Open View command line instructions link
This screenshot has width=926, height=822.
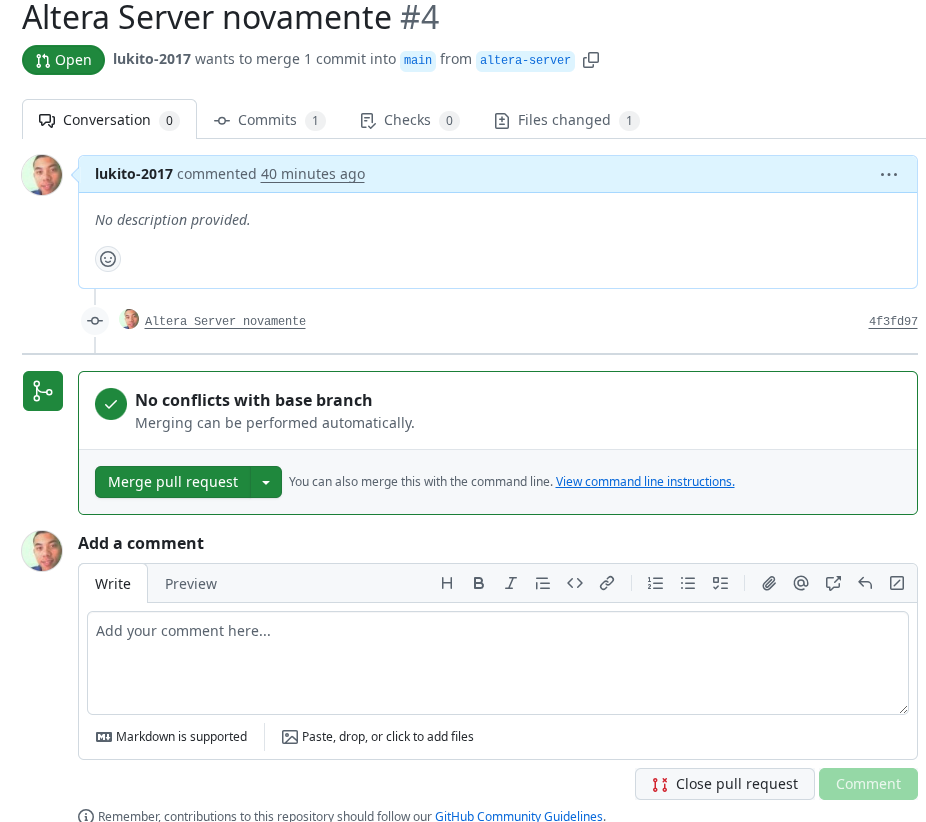pyautogui.click(x=645, y=482)
